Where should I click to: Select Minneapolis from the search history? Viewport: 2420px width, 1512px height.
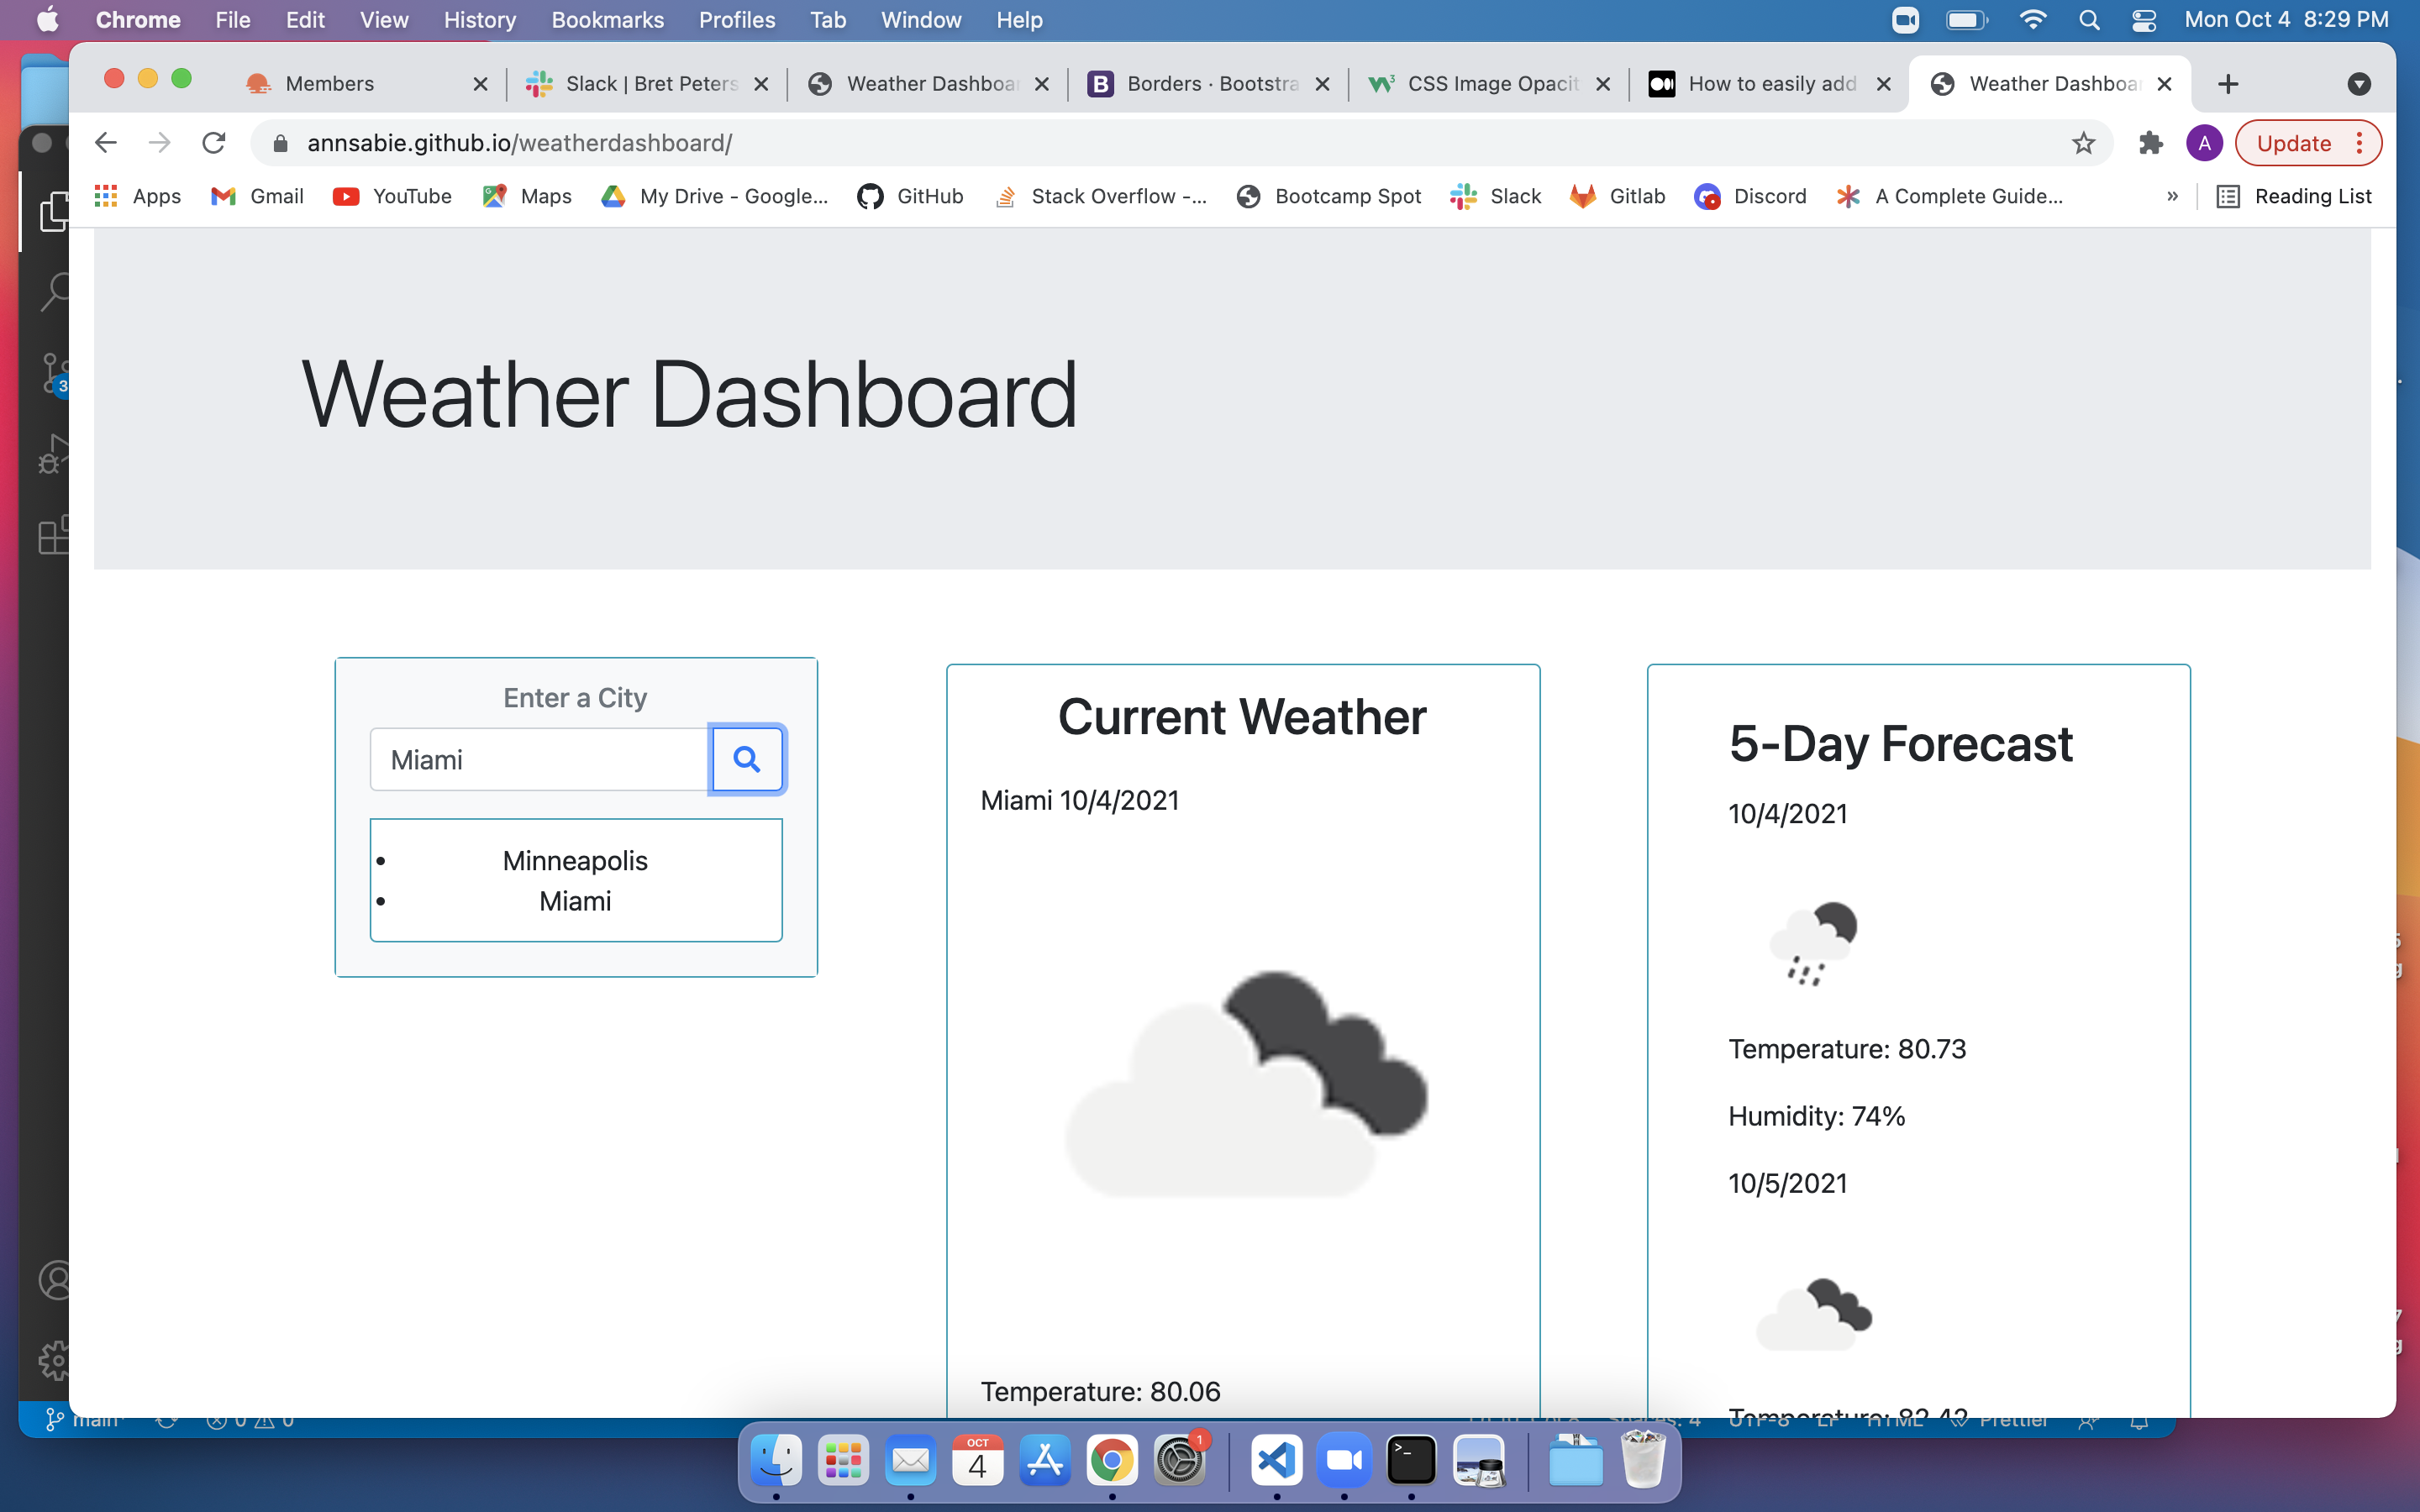pos(574,860)
